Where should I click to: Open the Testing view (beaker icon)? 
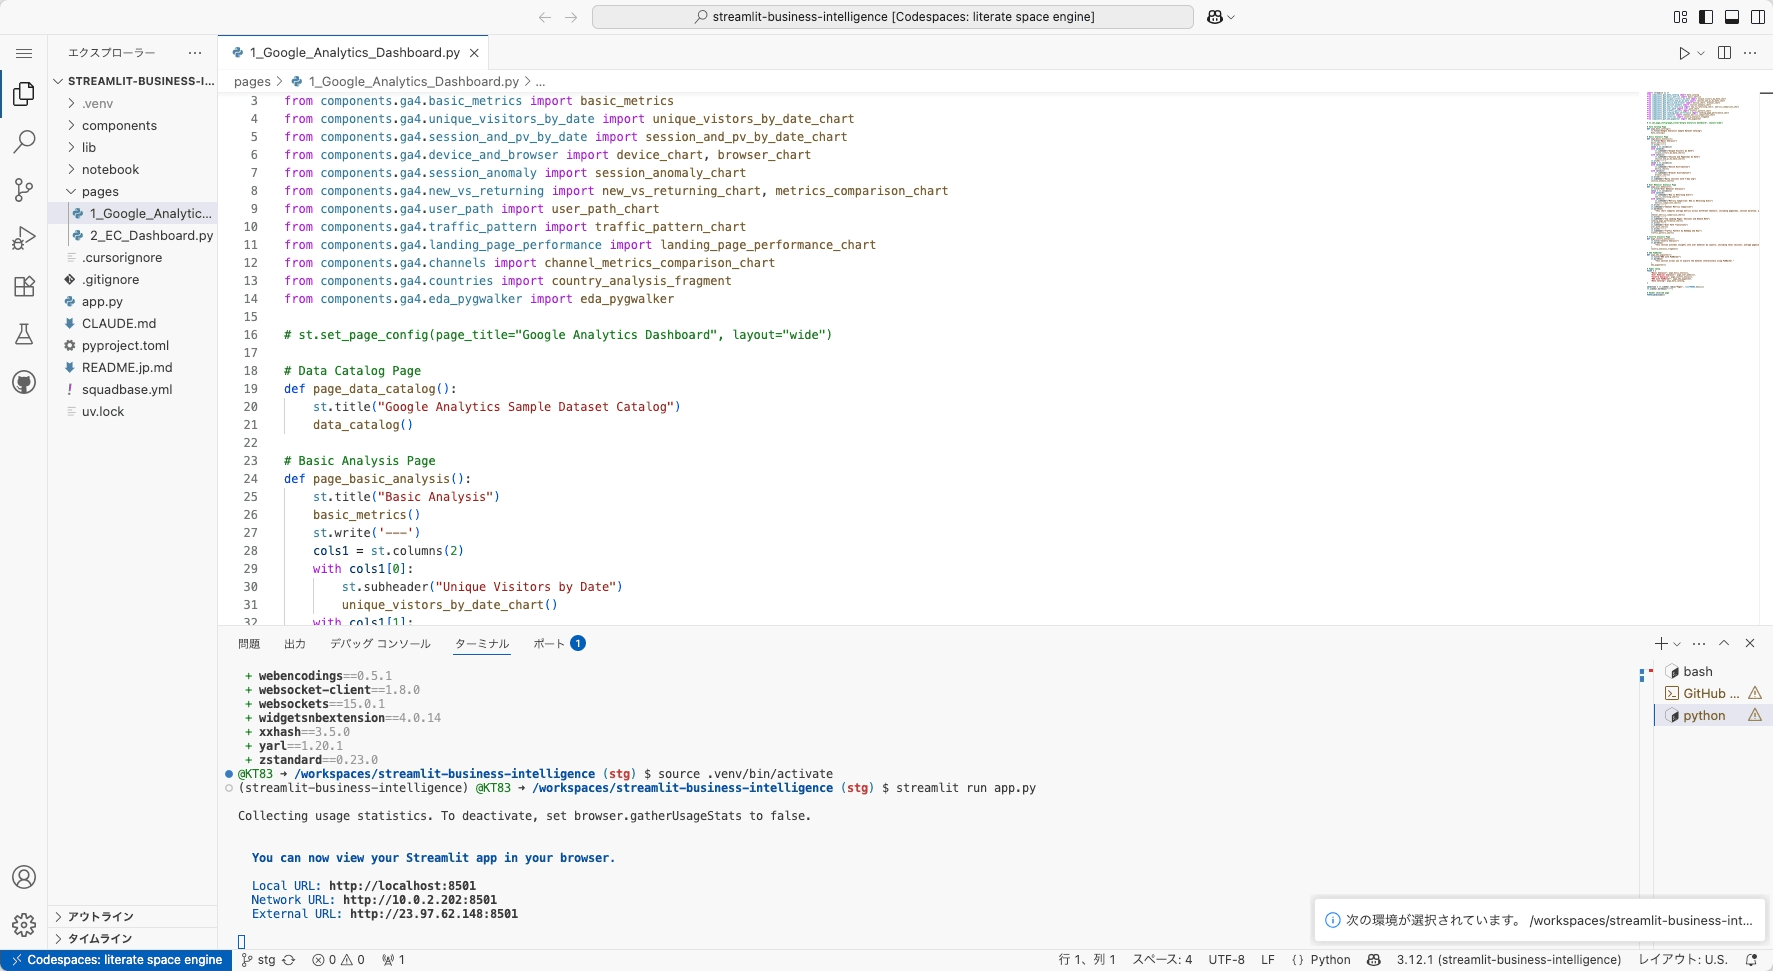pos(24,333)
